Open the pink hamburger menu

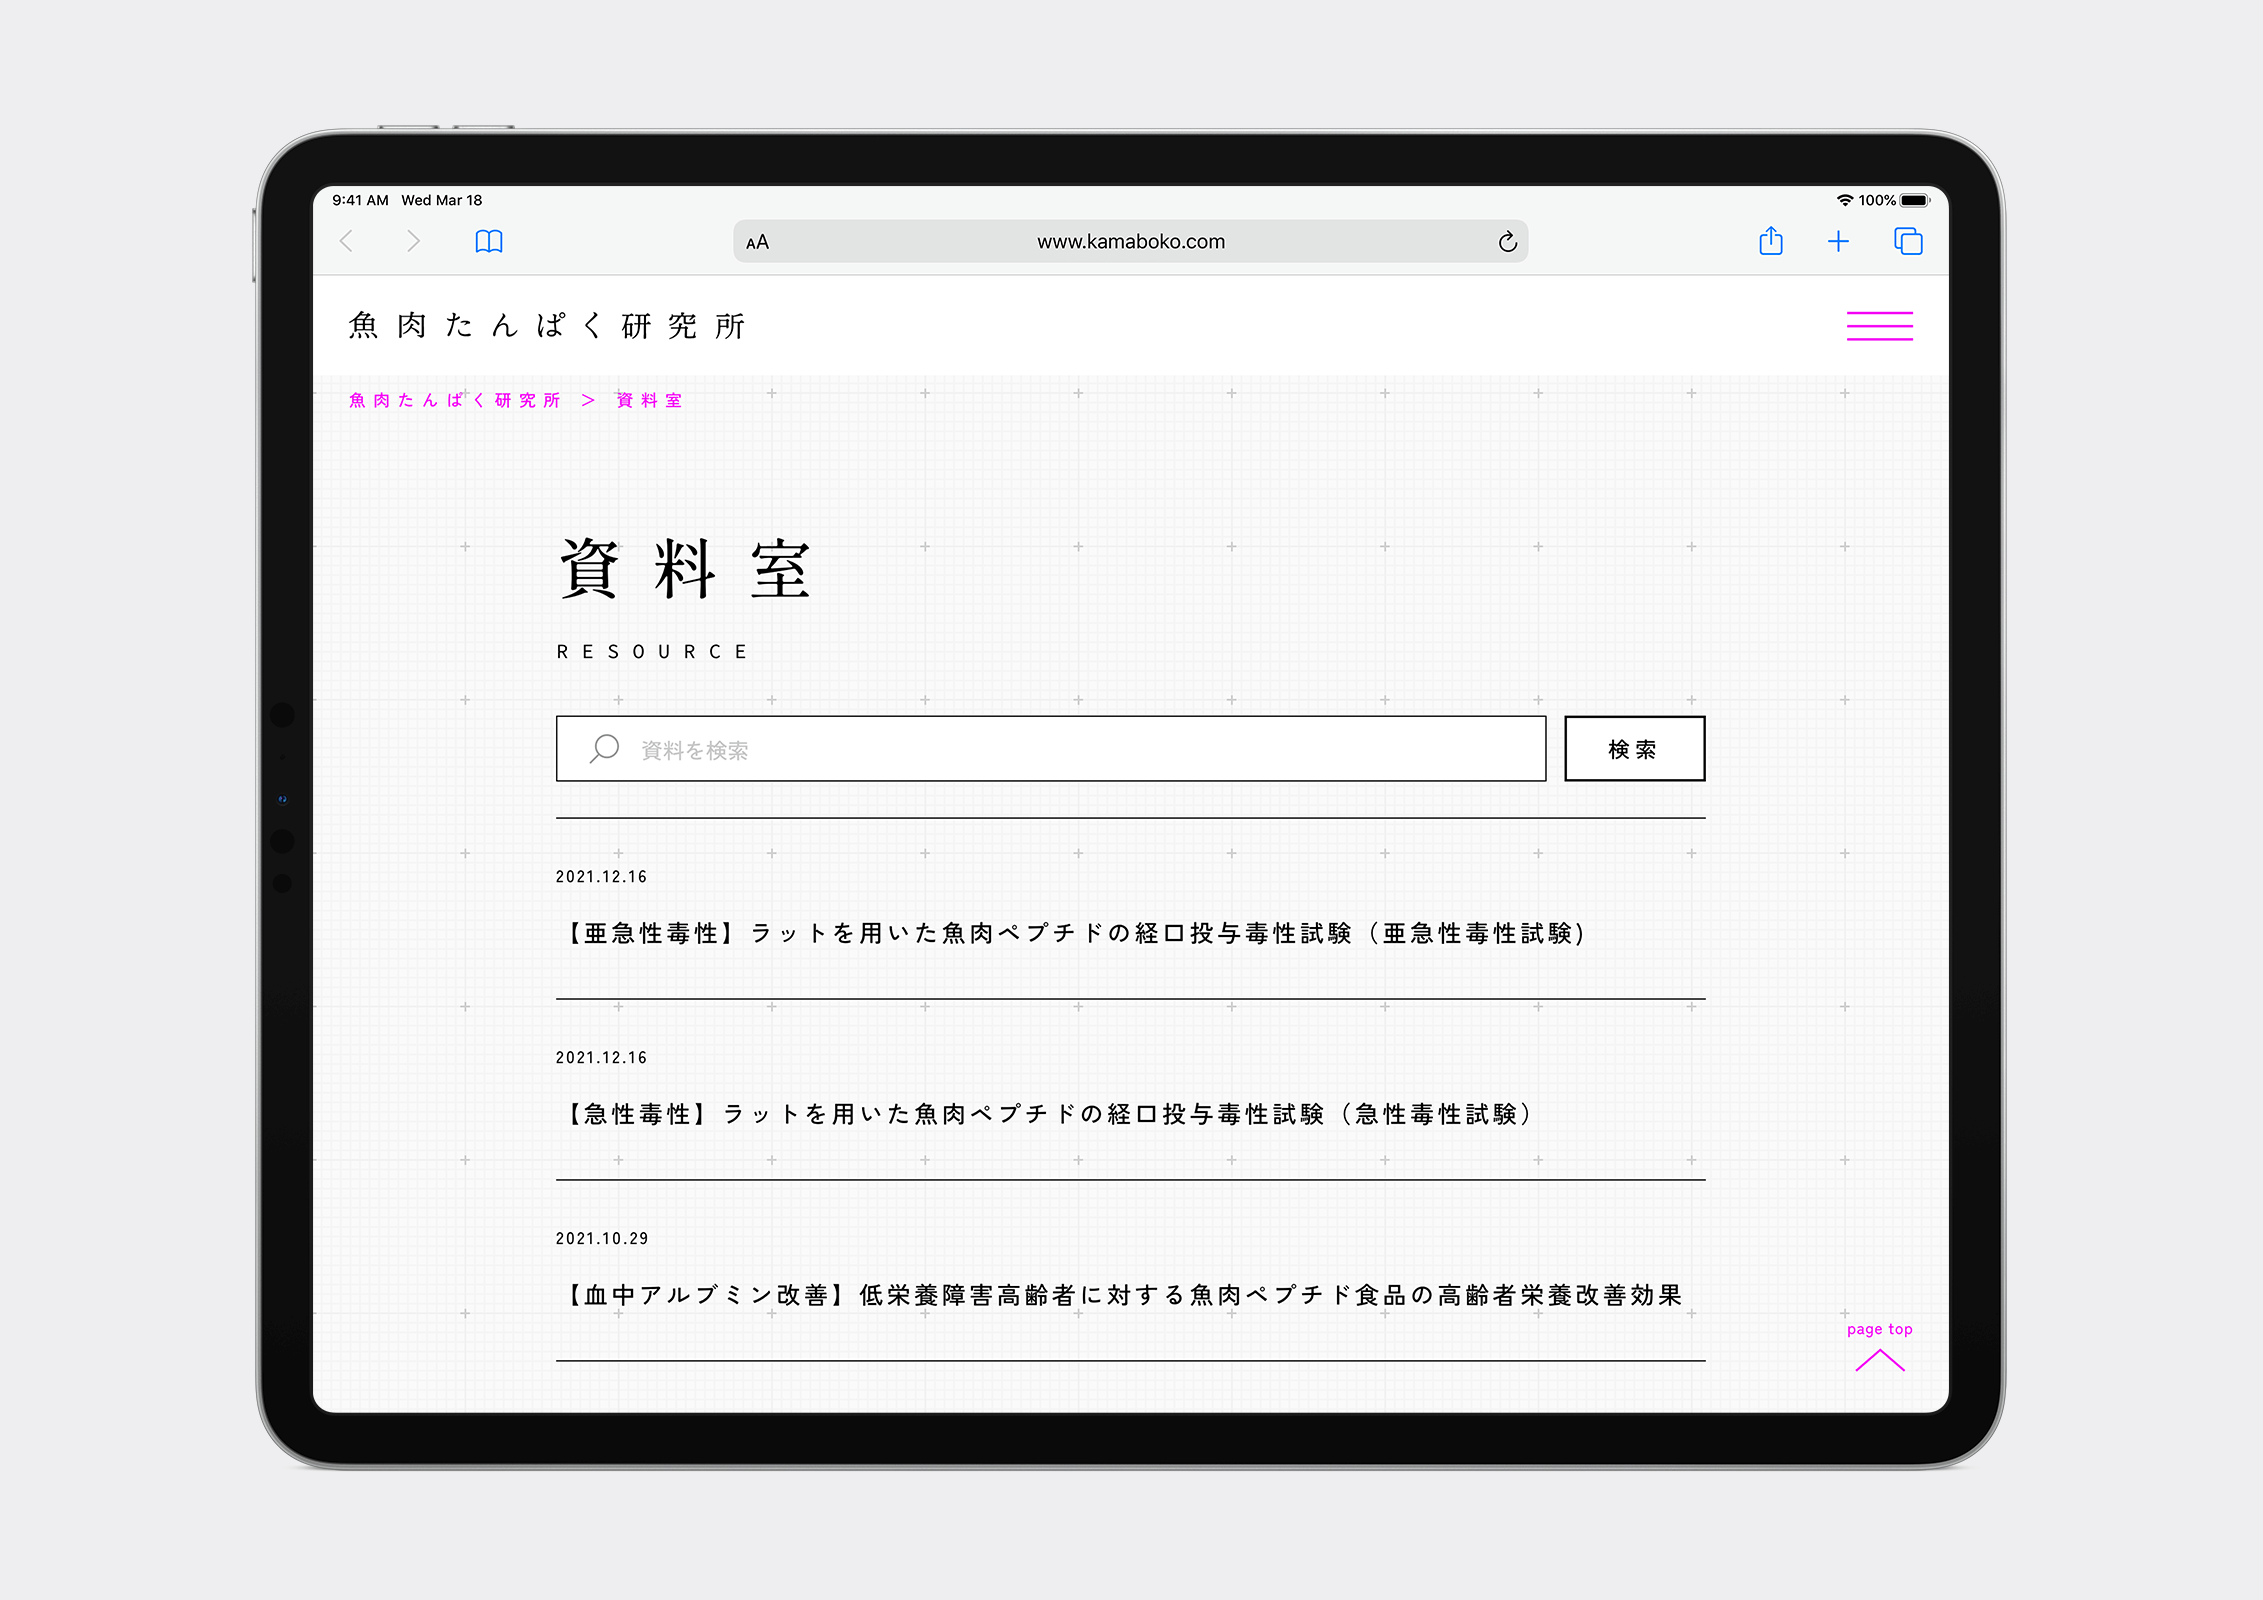[1879, 326]
